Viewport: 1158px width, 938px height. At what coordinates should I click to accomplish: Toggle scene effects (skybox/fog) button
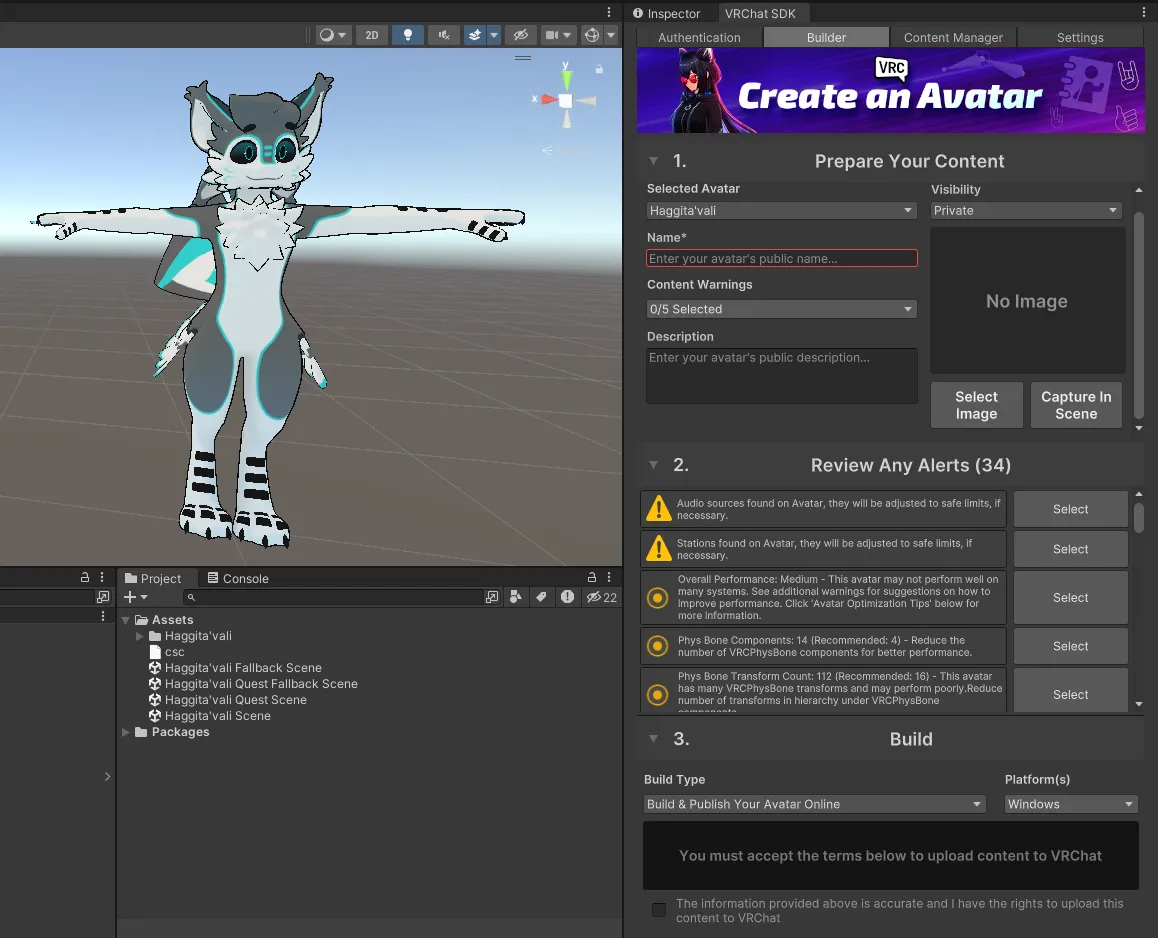(x=474, y=35)
